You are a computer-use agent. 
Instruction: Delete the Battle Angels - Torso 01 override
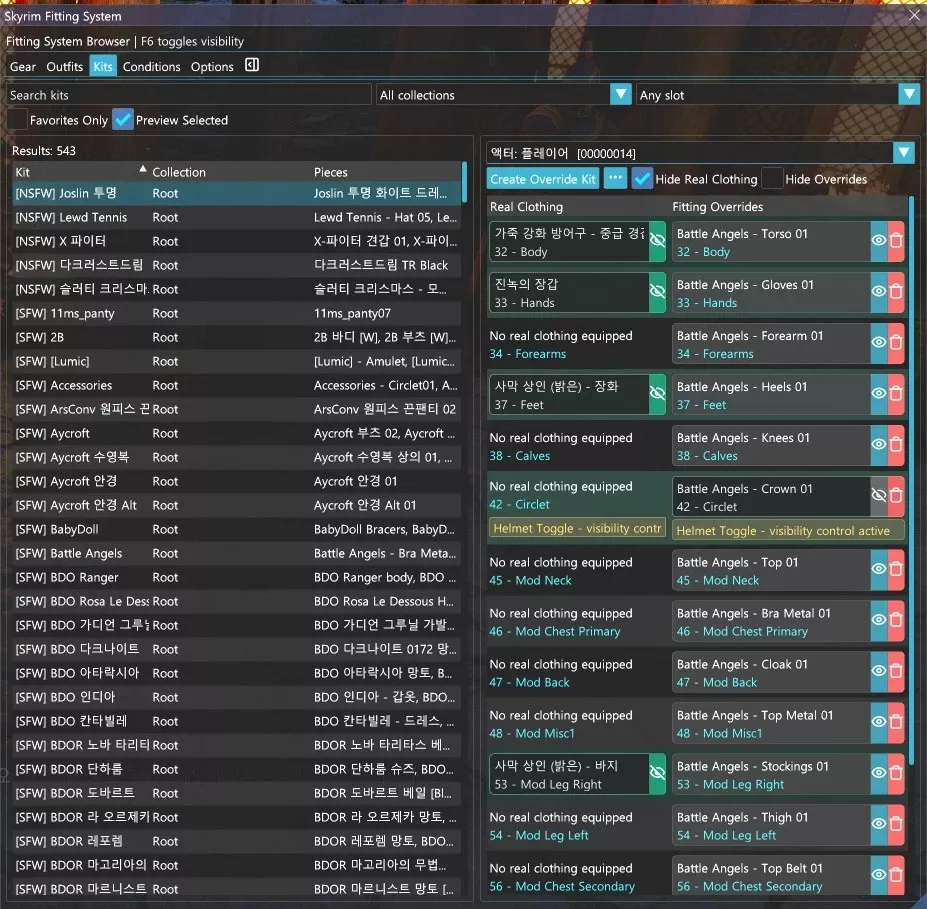896,241
